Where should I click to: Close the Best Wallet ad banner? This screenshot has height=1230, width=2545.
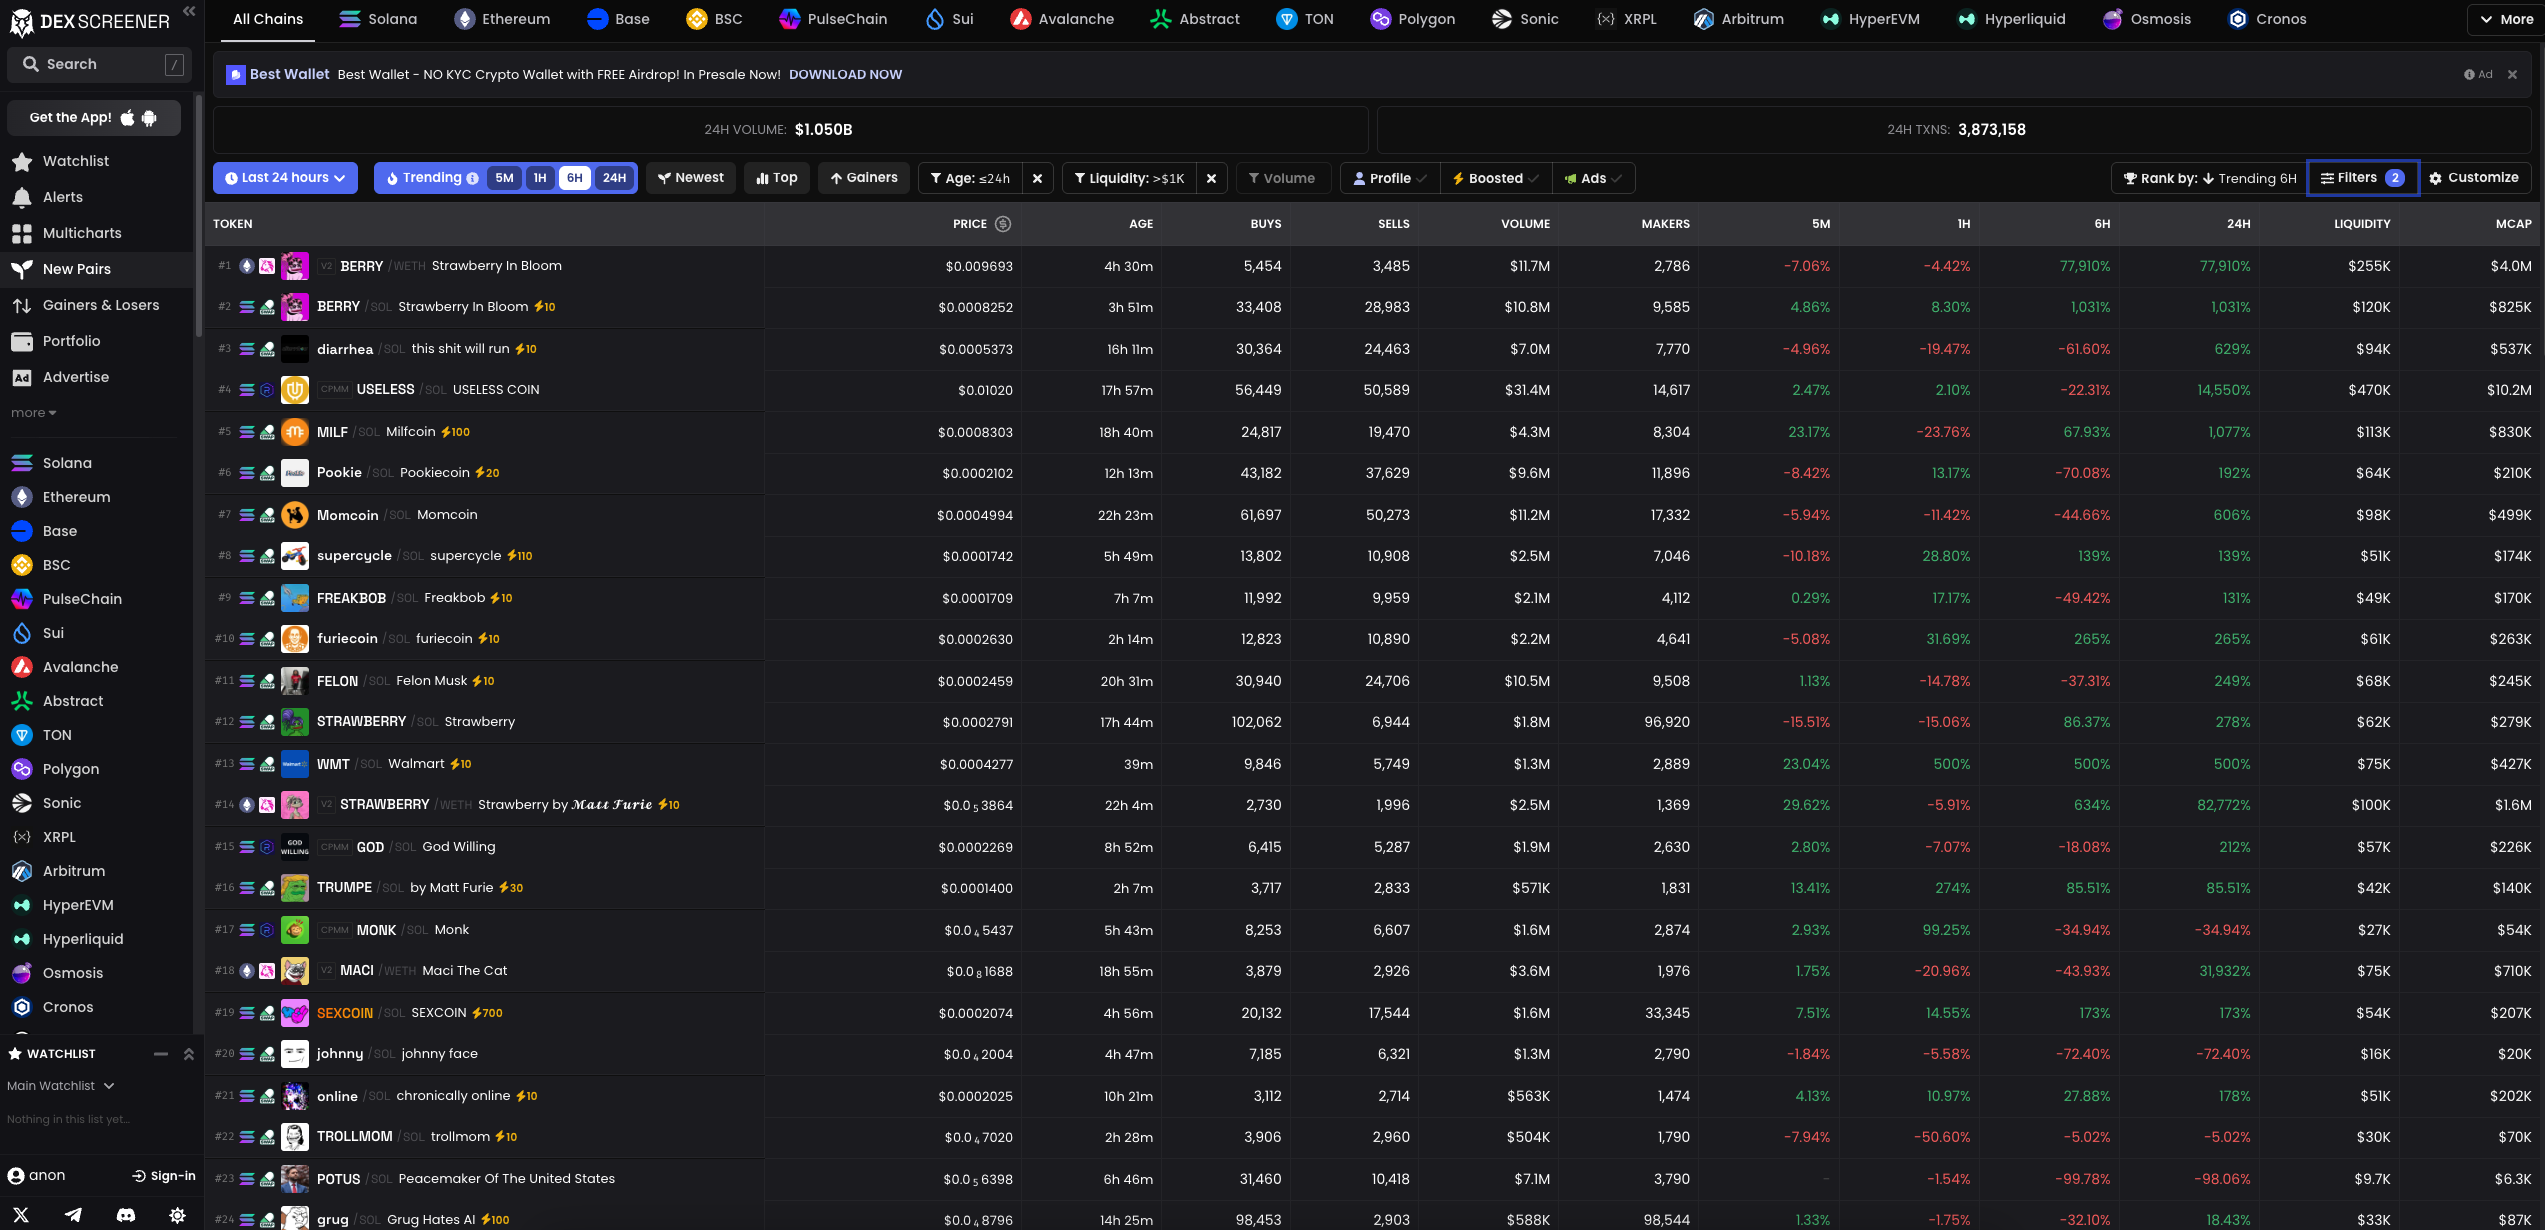[2512, 75]
